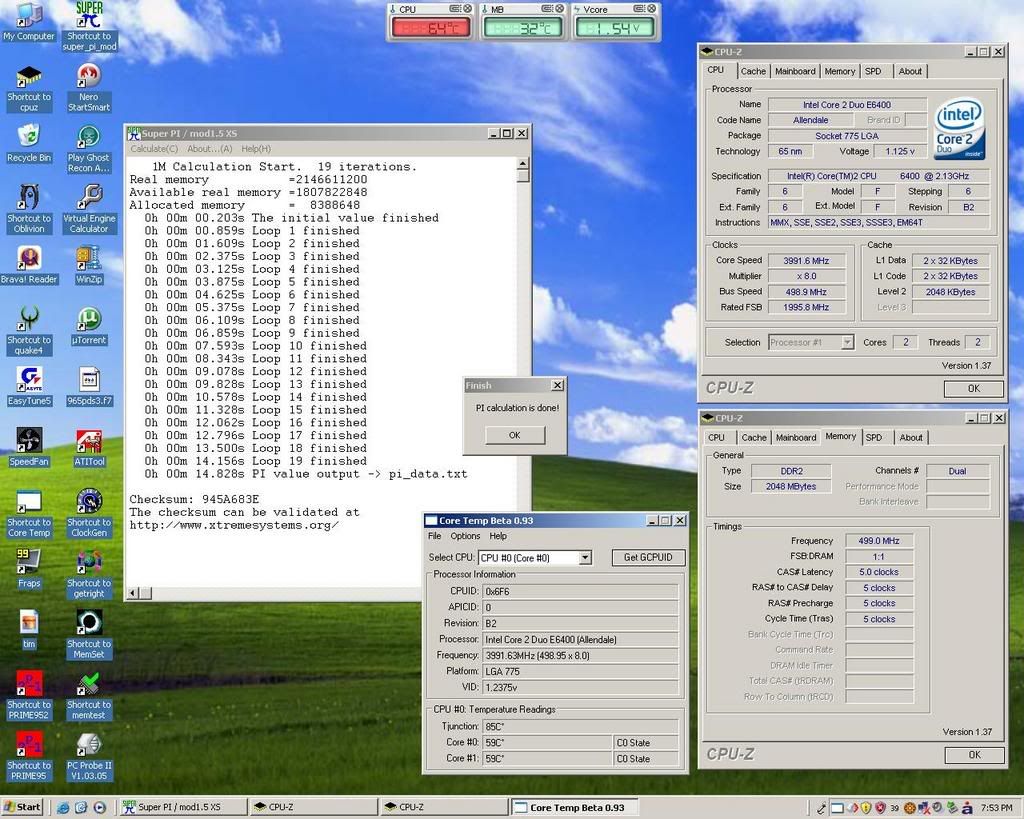Open the Fraps desktop icon
The width and height of the screenshot is (1024, 819).
[x=29, y=562]
